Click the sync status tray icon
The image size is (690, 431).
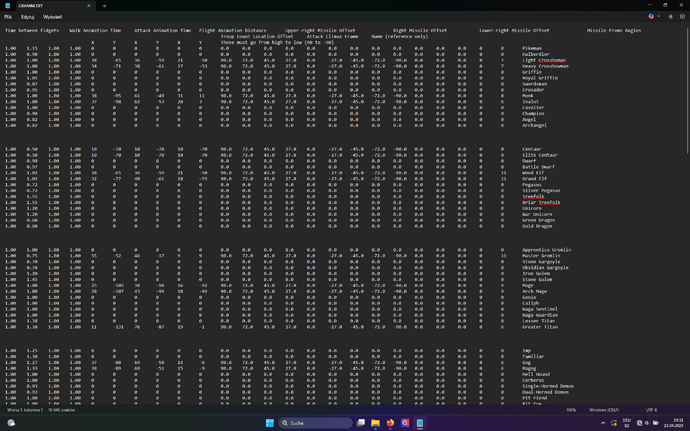[614, 423]
